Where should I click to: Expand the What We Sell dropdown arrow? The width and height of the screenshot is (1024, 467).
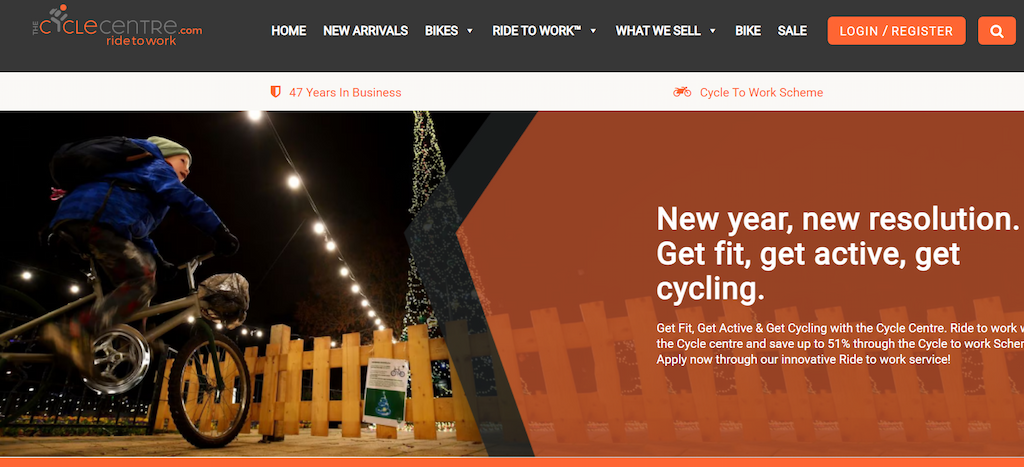pyautogui.click(x=712, y=31)
